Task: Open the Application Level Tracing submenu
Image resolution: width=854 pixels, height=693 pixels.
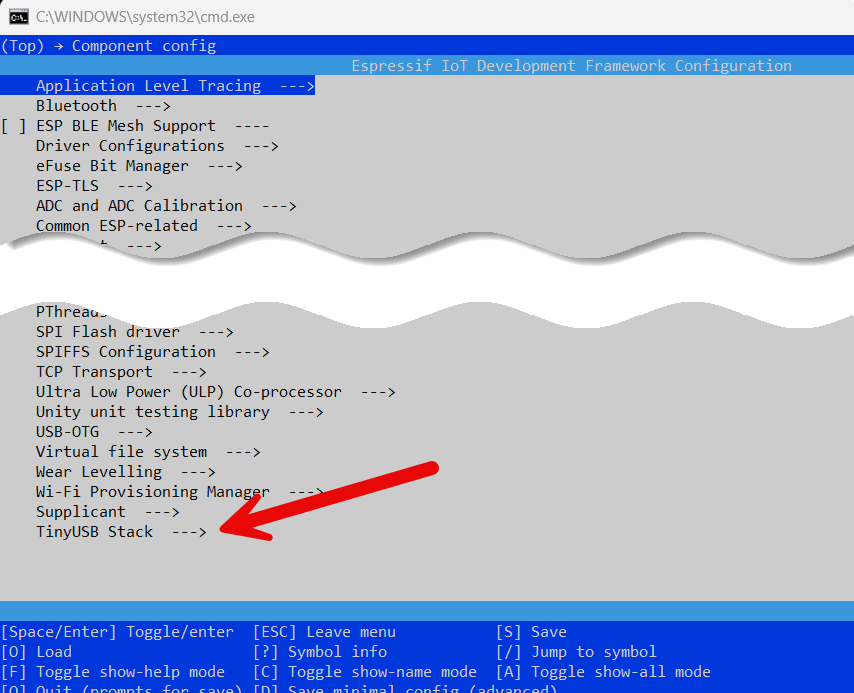Action: point(148,86)
